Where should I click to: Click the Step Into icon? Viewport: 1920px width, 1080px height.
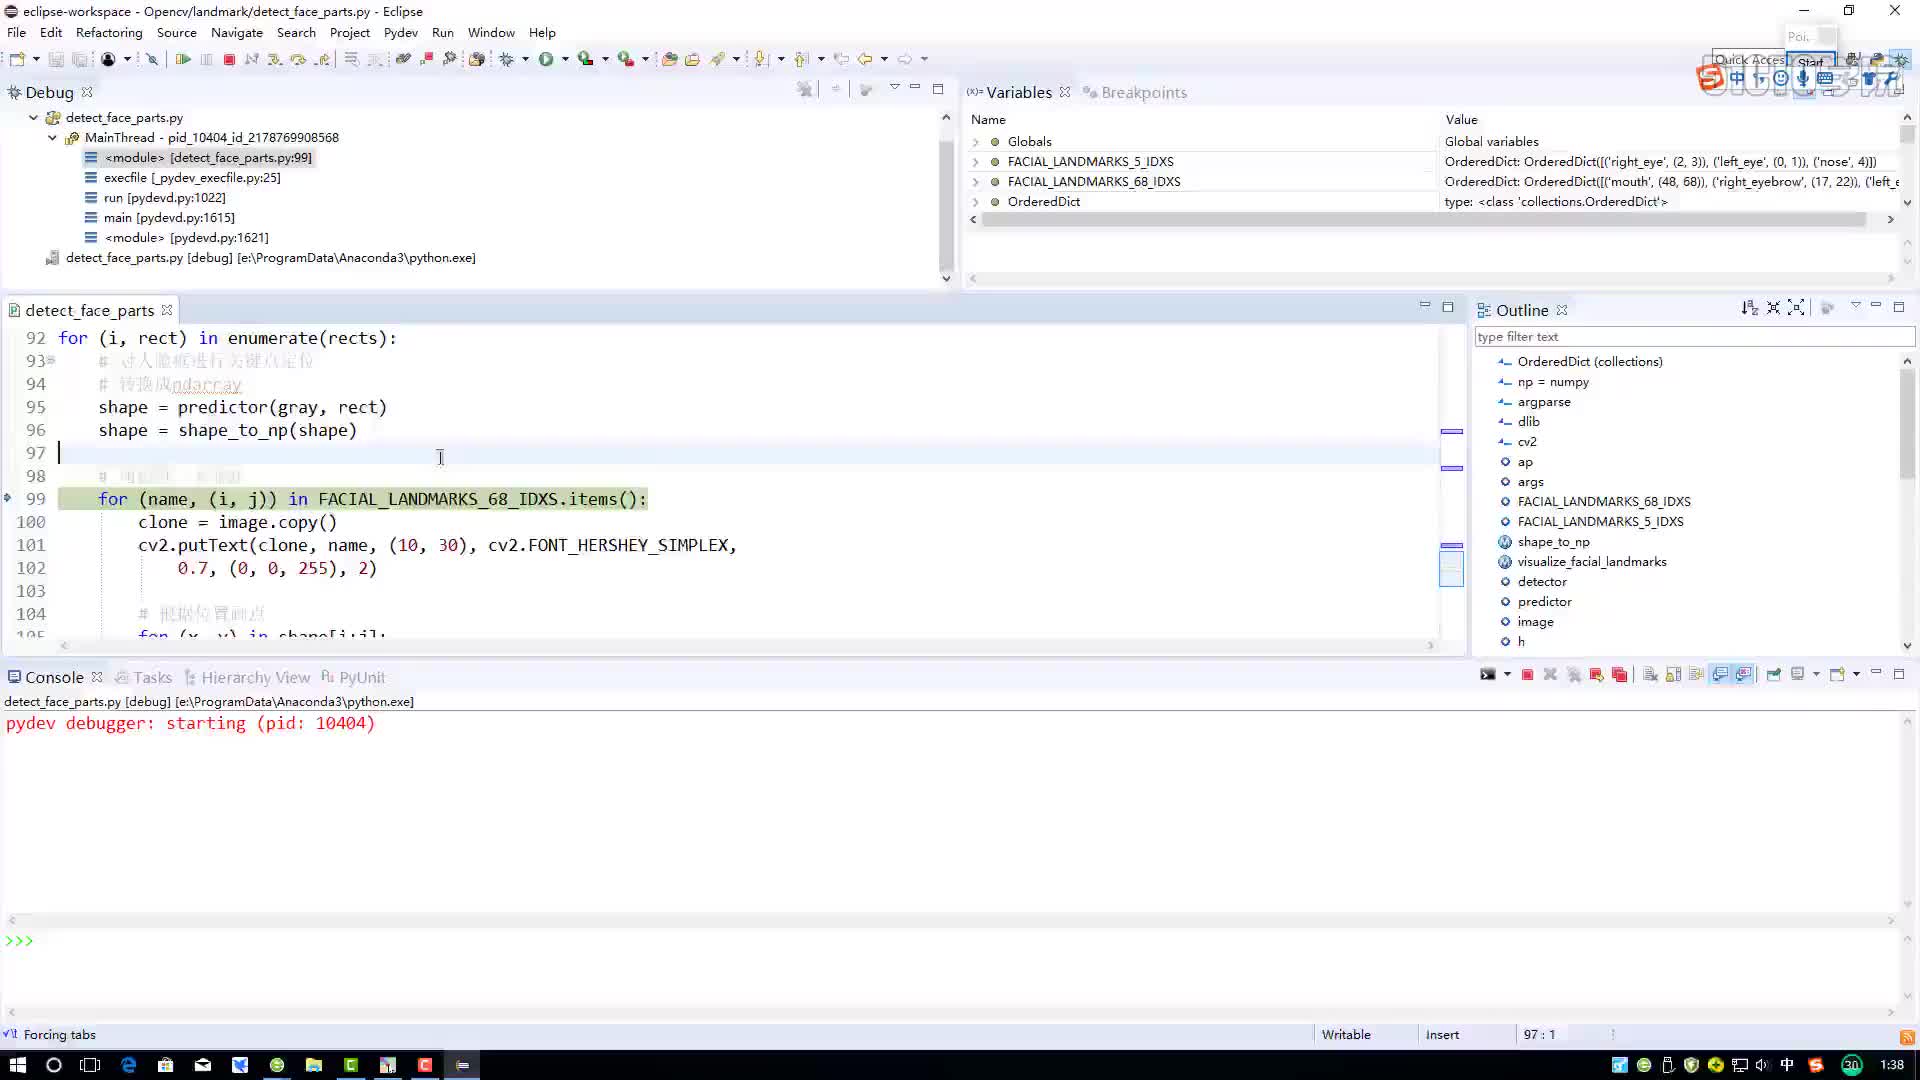[275, 59]
